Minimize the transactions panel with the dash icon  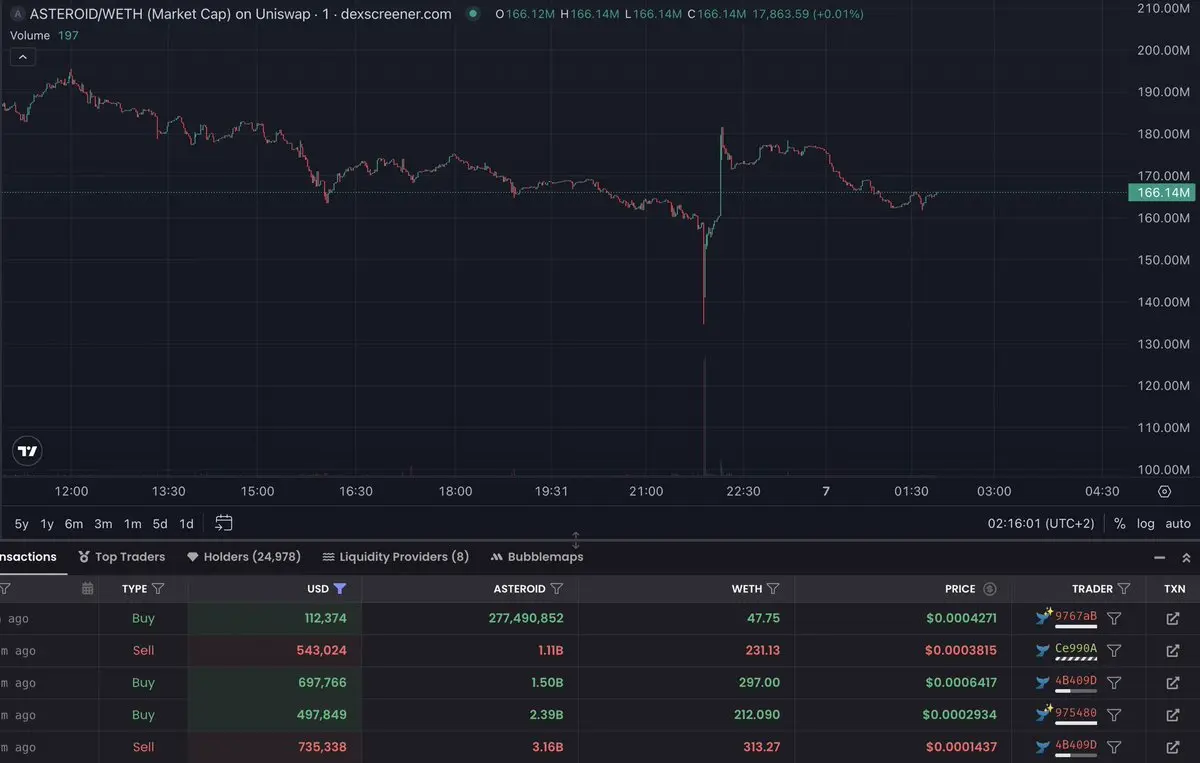pyautogui.click(x=1160, y=558)
